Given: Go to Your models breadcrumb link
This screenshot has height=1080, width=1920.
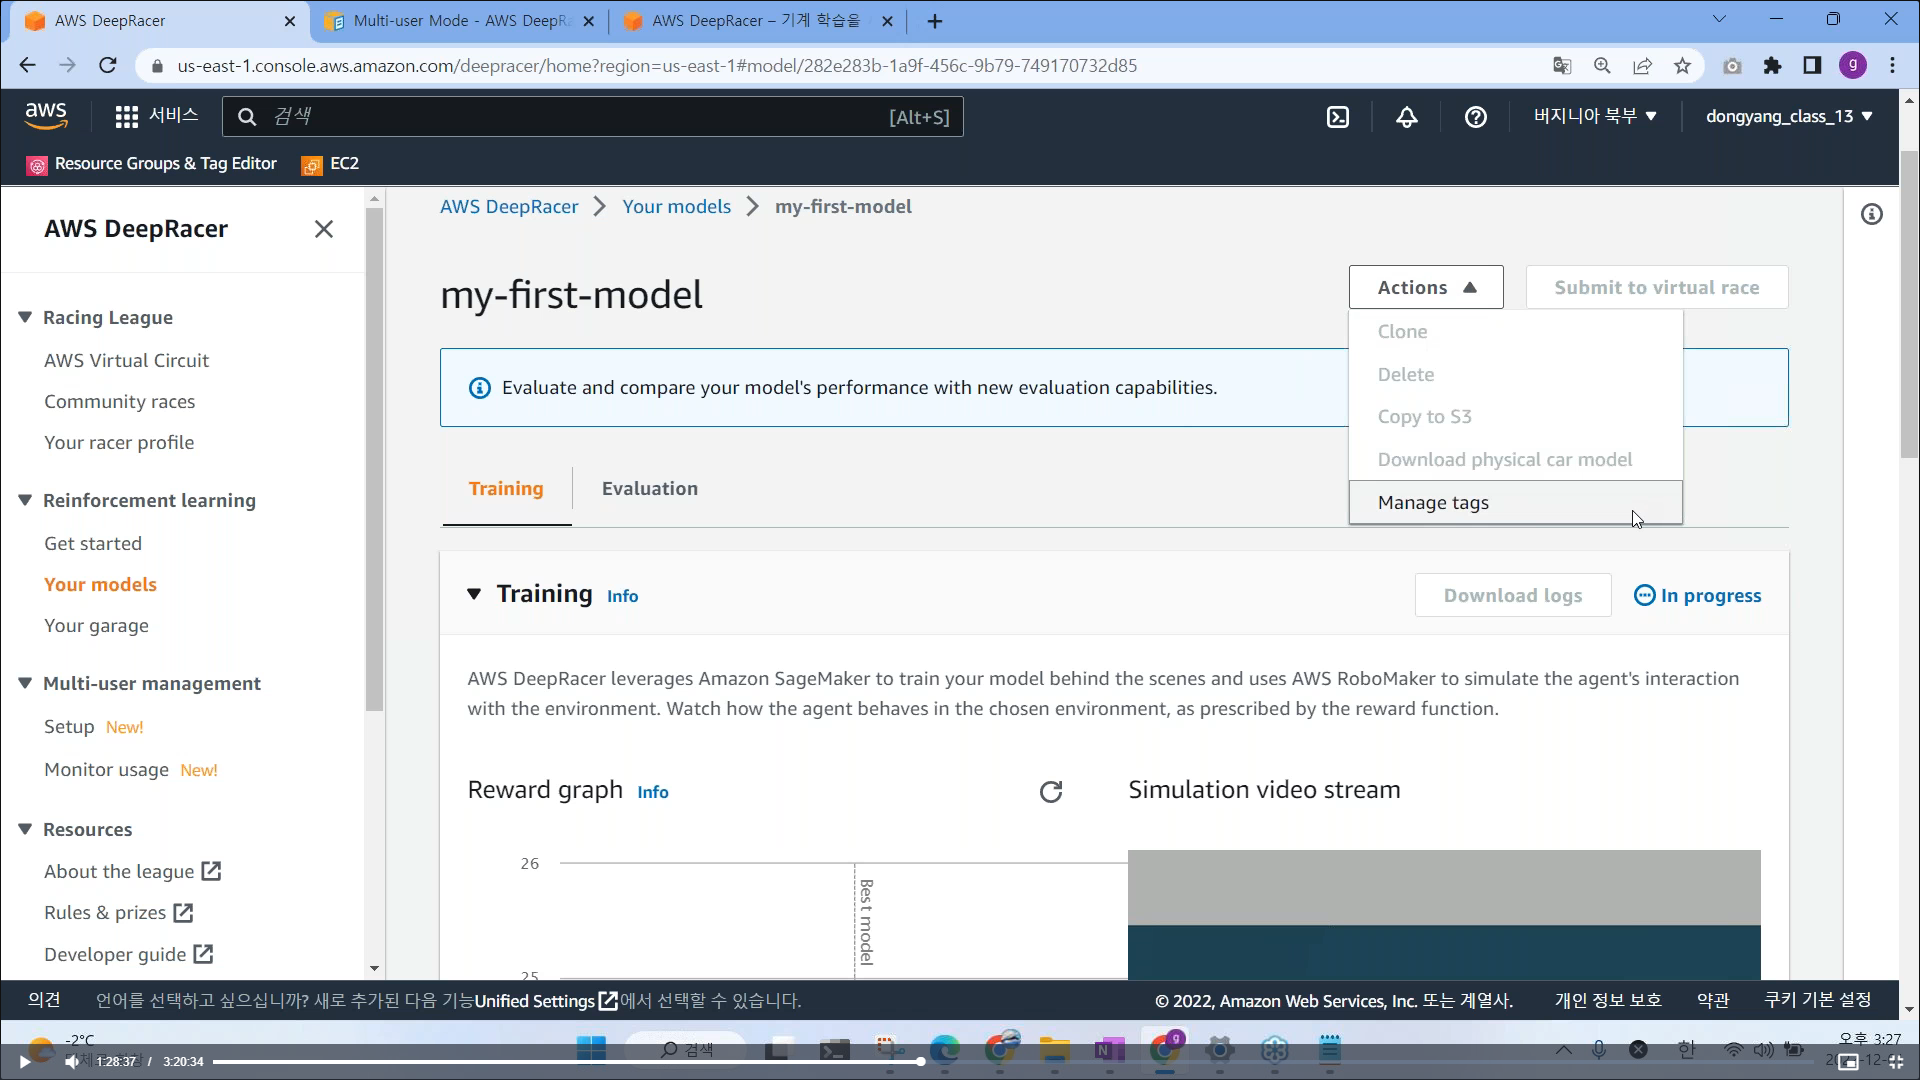Looking at the screenshot, I should pyautogui.click(x=676, y=207).
